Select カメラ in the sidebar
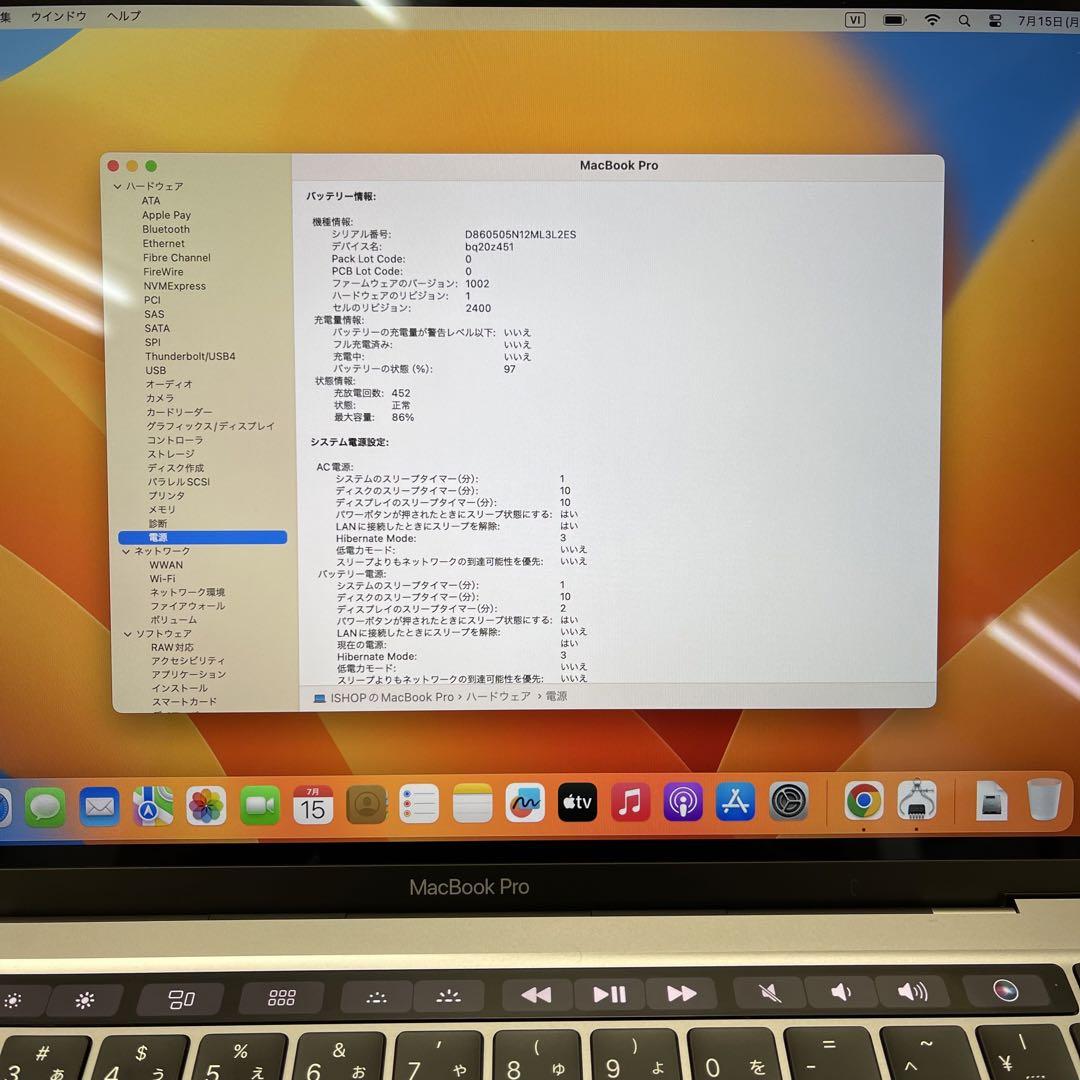 point(160,398)
